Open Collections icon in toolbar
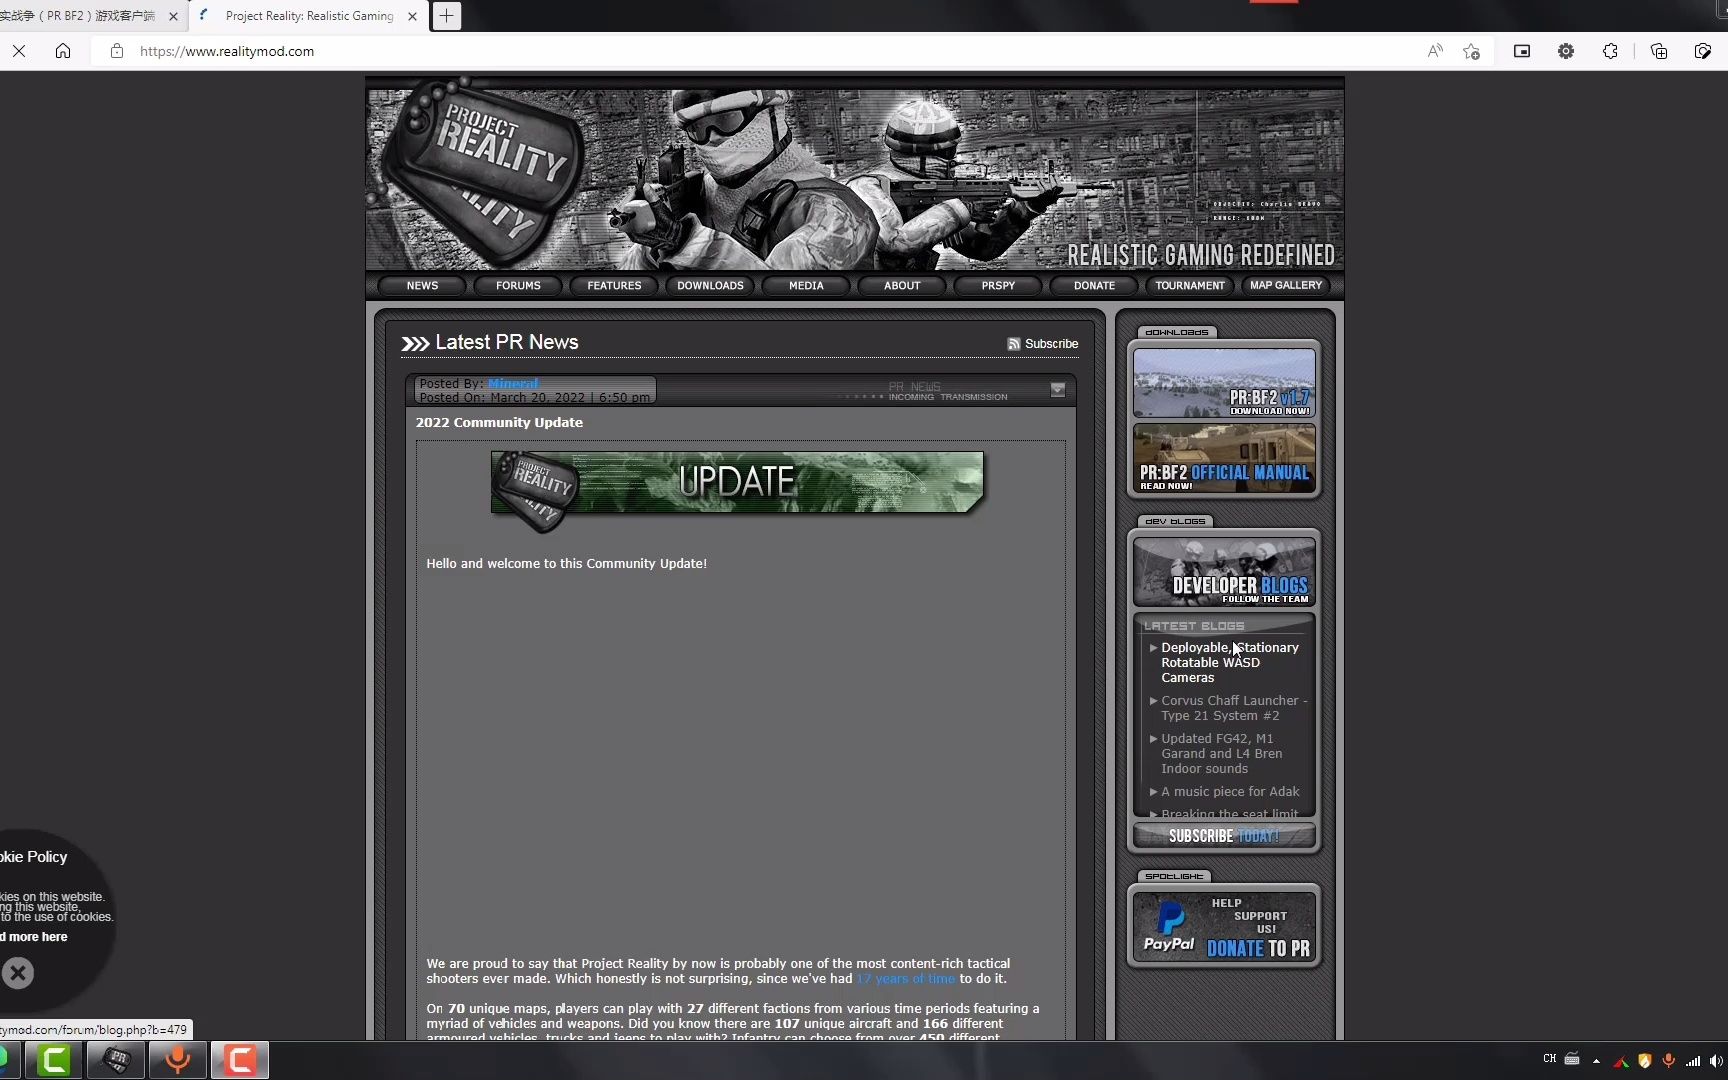Screen dimensions: 1728x1080 click(1659, 51)
